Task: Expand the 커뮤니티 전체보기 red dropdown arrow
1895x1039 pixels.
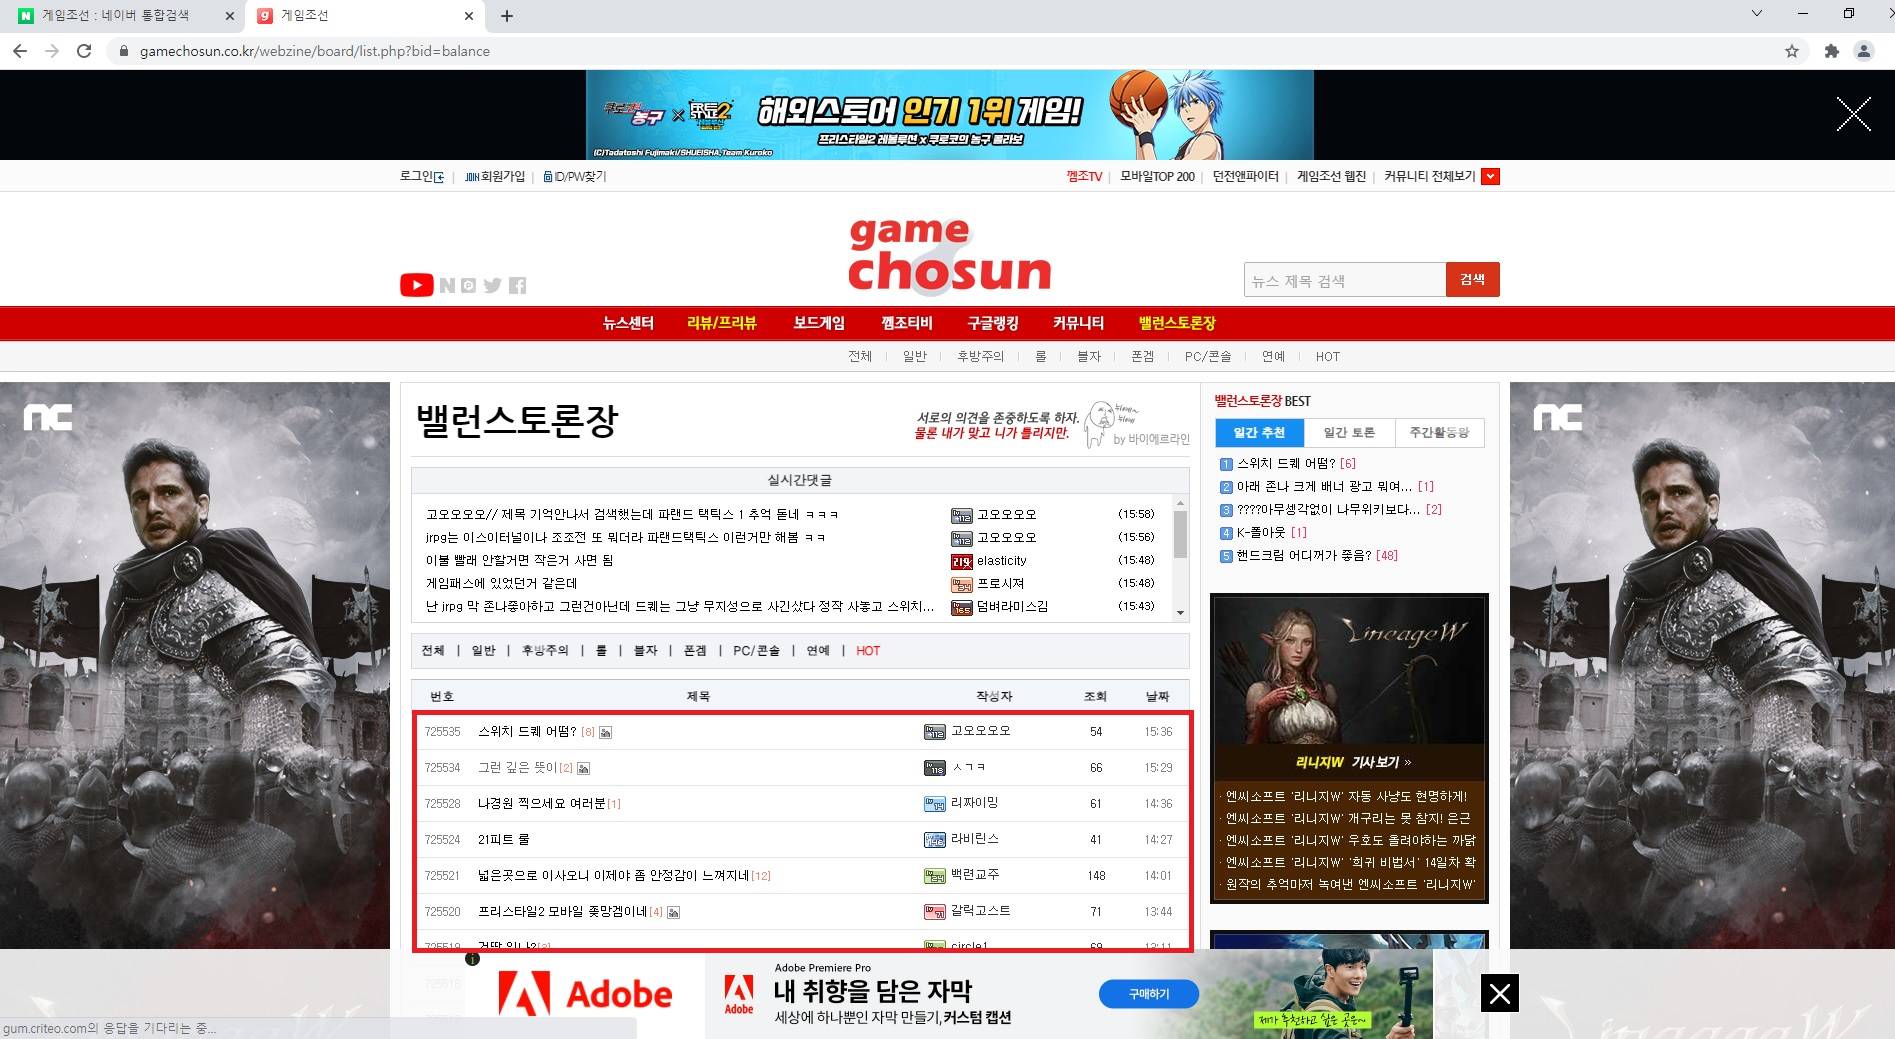Action: pyautogui.click(x=1490, y=177)
